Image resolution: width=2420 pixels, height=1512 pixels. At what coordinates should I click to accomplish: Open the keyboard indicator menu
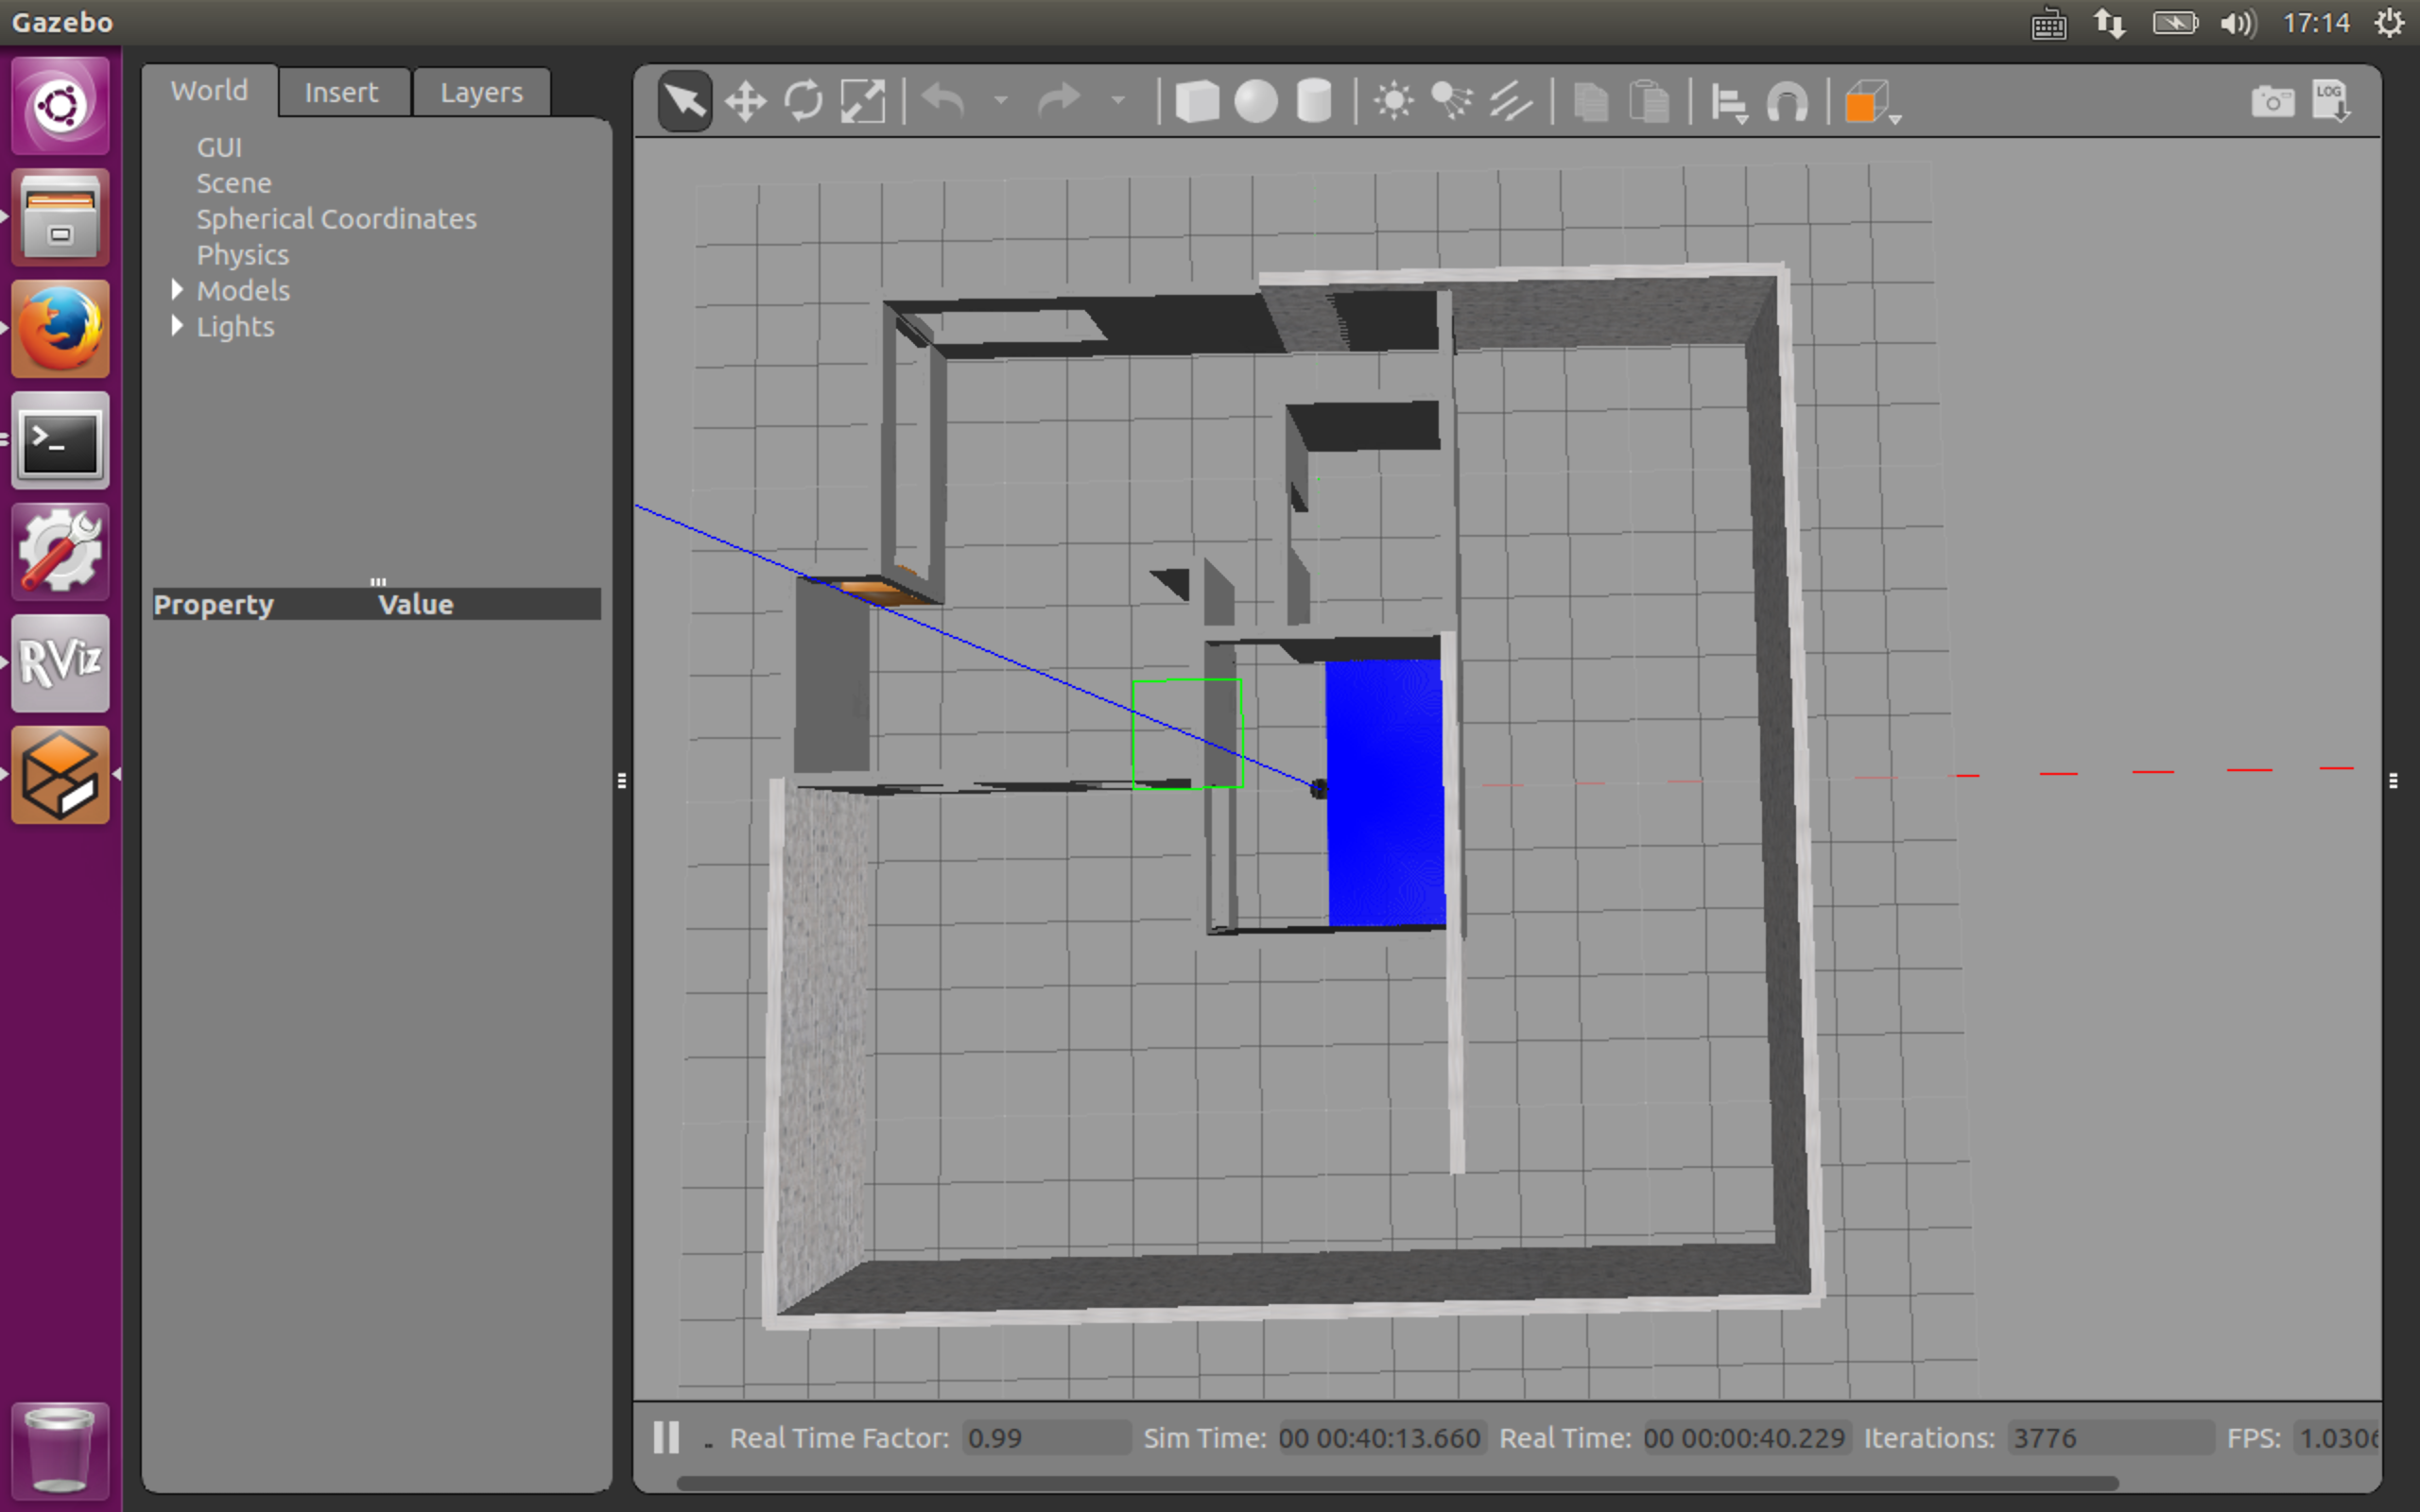click(2049, 23)
